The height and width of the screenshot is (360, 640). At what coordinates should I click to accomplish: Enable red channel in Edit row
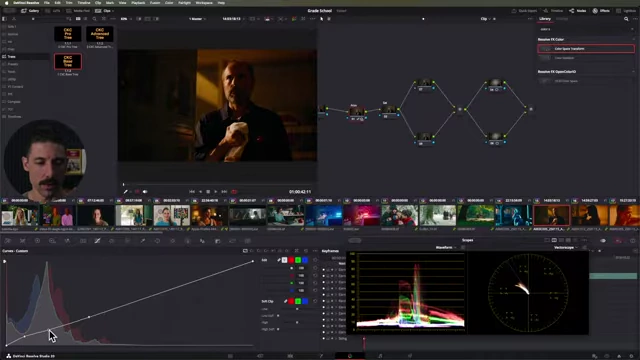tap(291, 260)
